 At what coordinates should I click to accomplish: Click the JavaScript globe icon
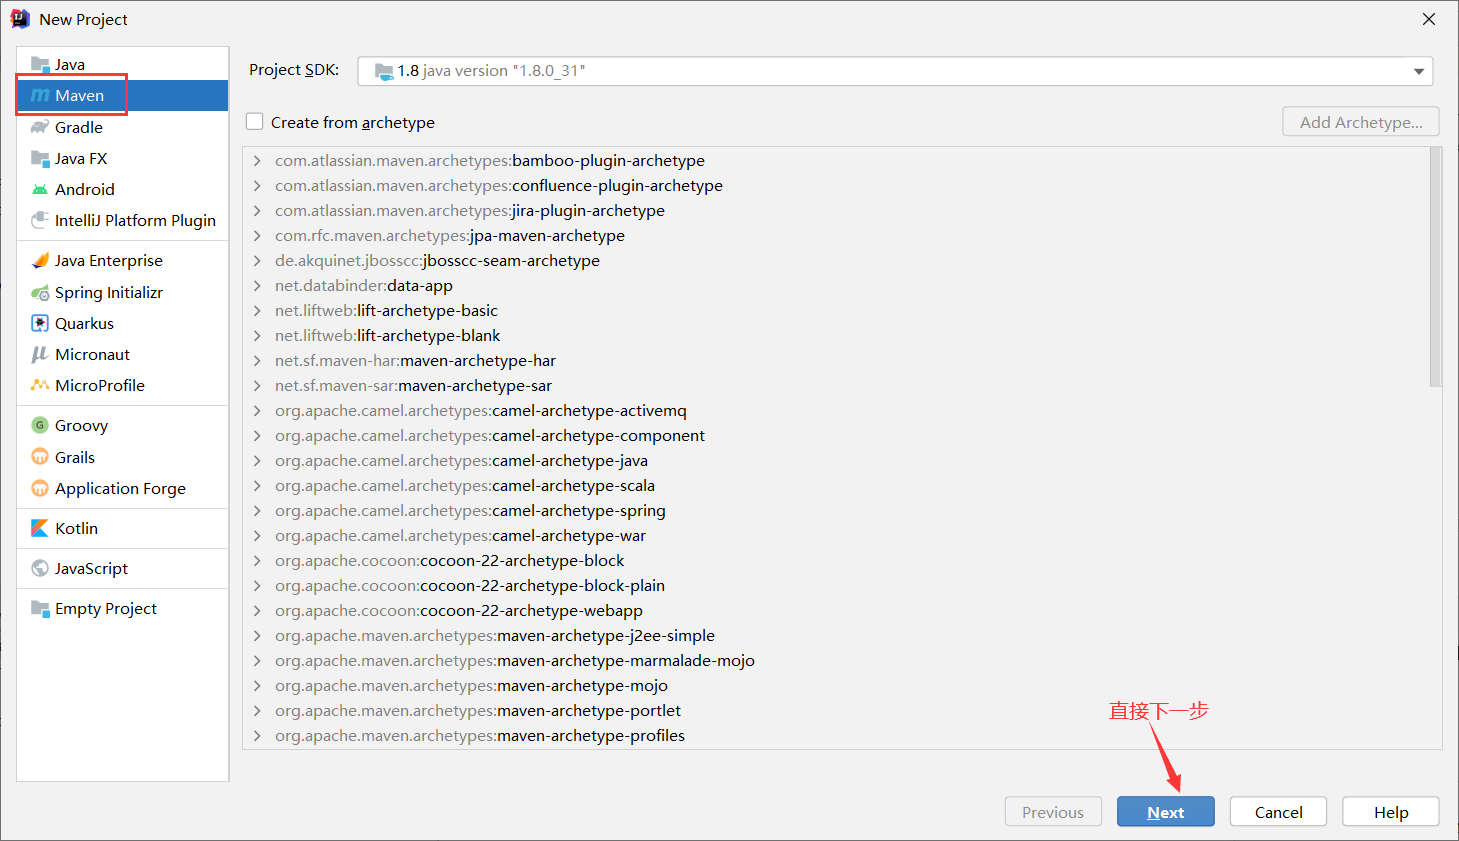(40, 568)
